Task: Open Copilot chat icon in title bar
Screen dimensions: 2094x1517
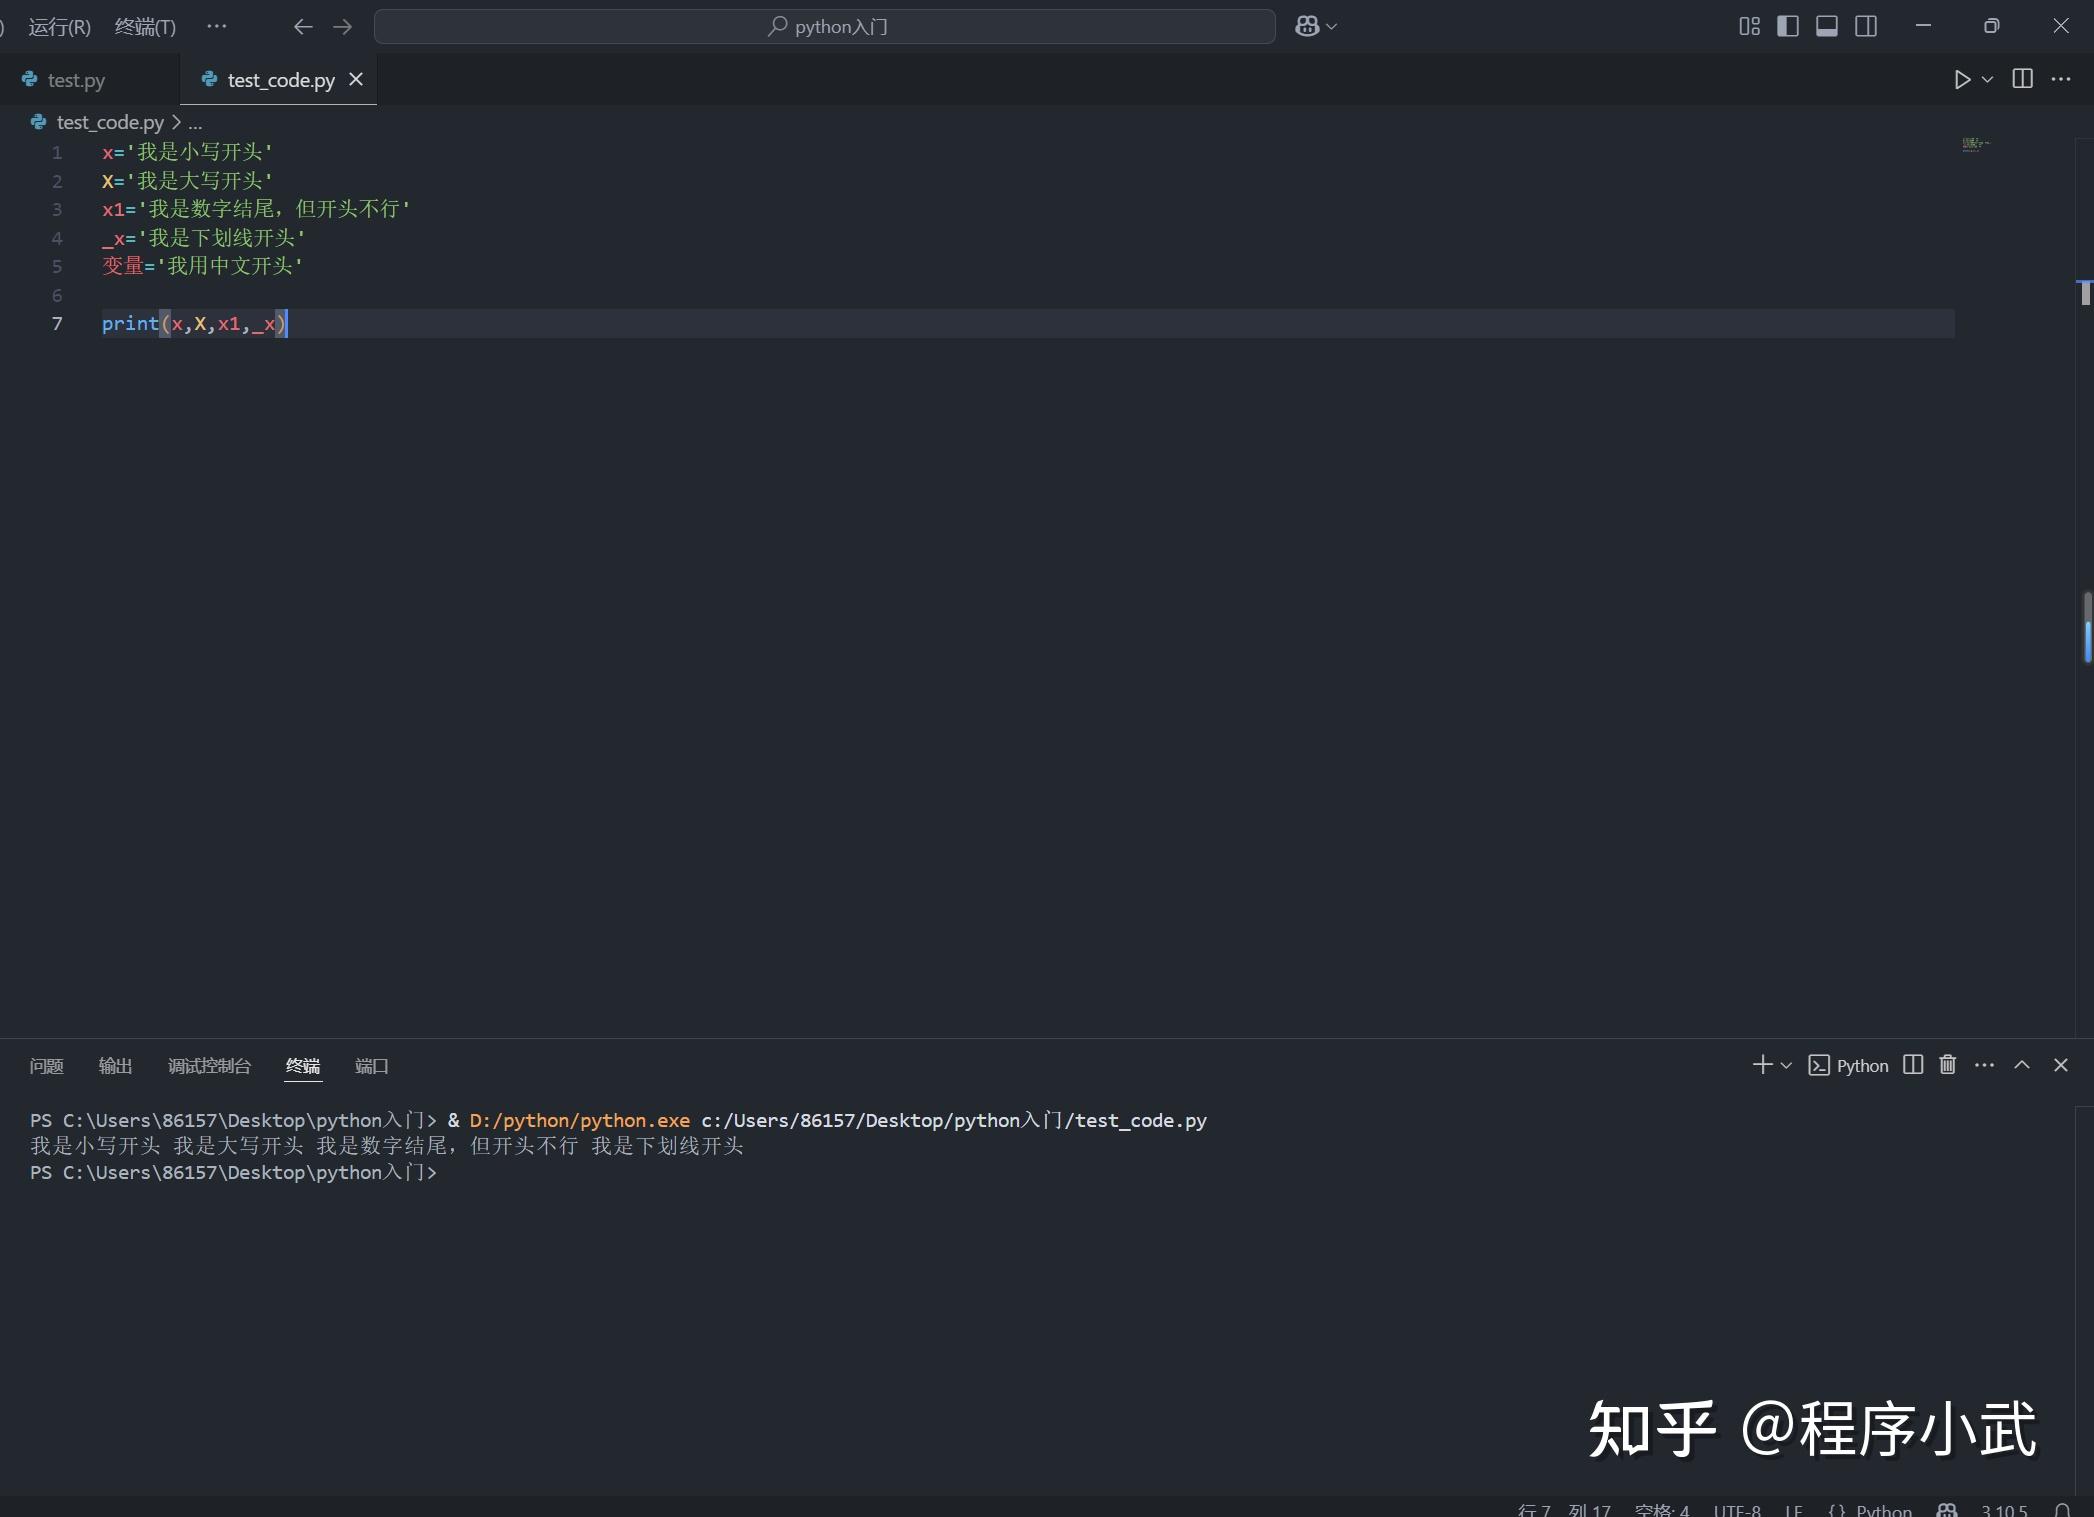Action: point(1307,27)
